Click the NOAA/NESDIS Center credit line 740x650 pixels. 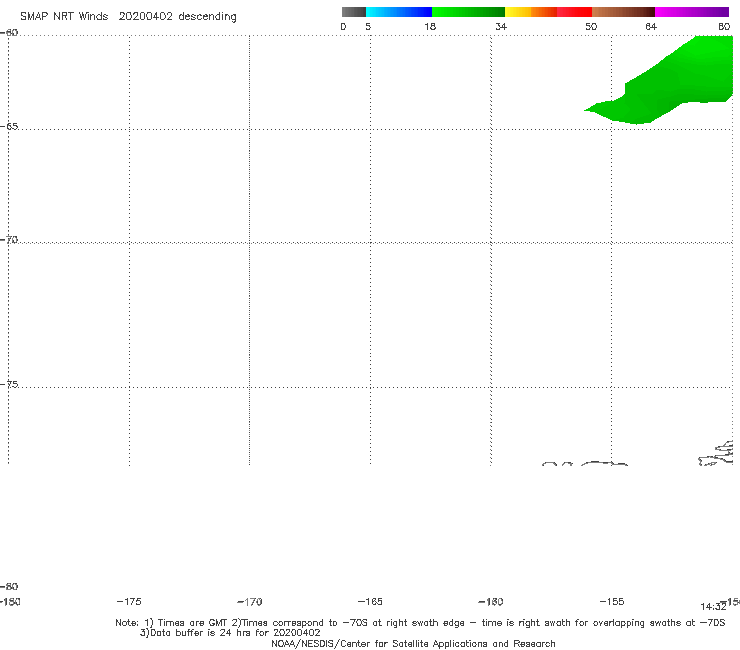(x=413, y=643)
